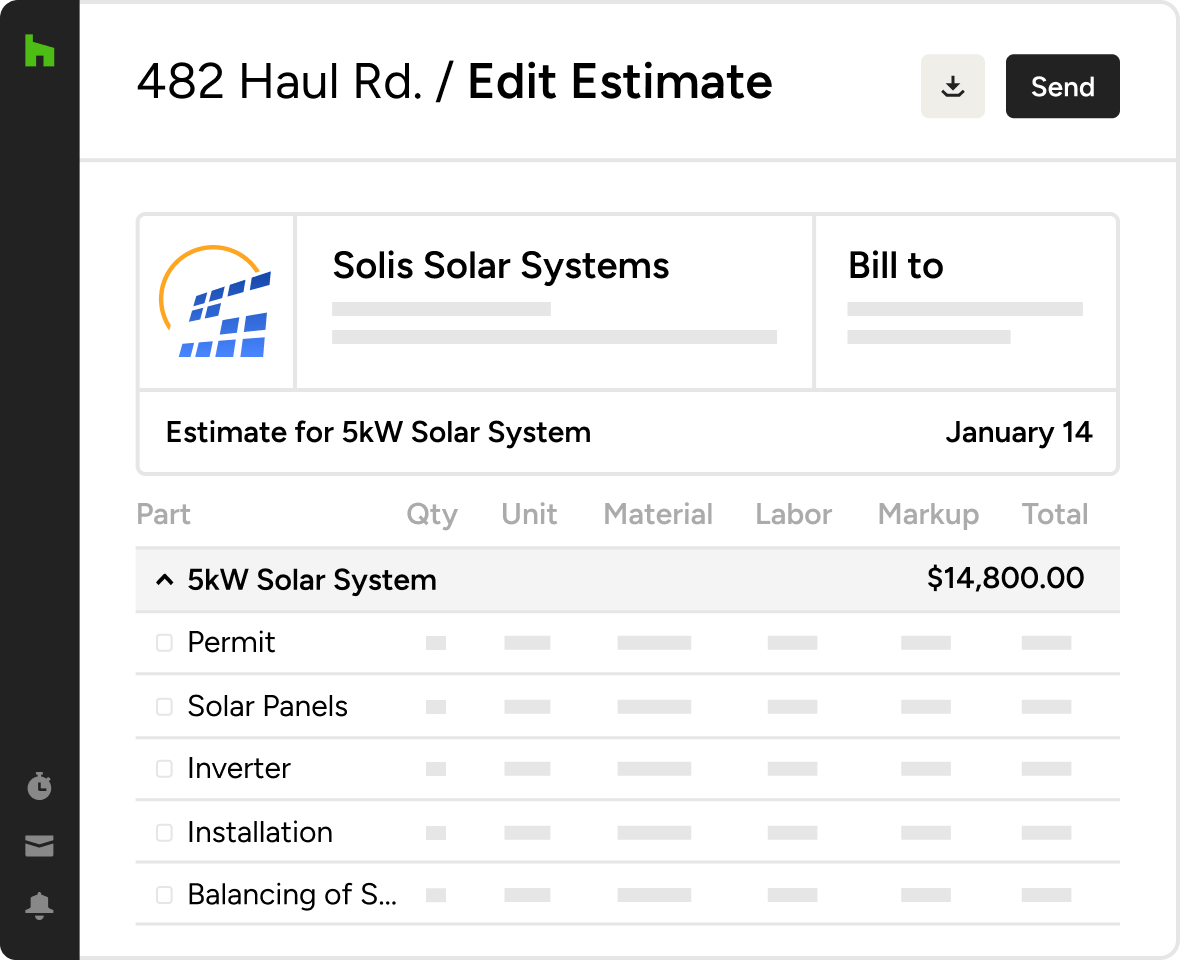Select the Solar Panels checkbox
Screen dimensions: 1180x960
(165, 707)
